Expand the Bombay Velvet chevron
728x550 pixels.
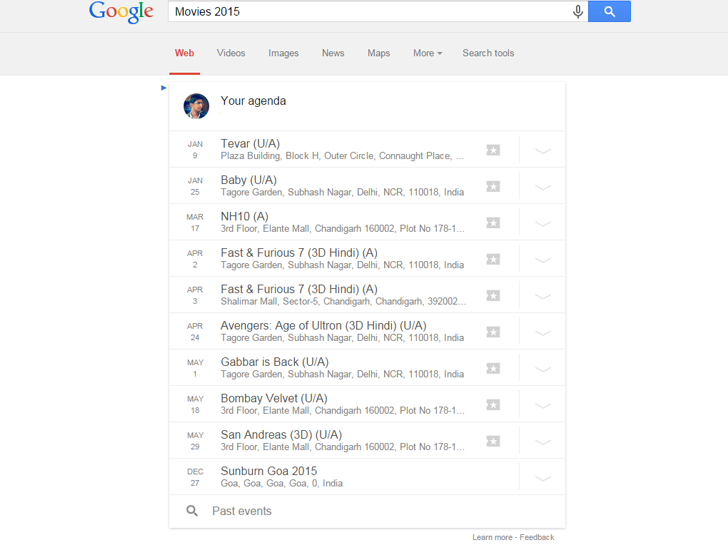tap(543, 406)
